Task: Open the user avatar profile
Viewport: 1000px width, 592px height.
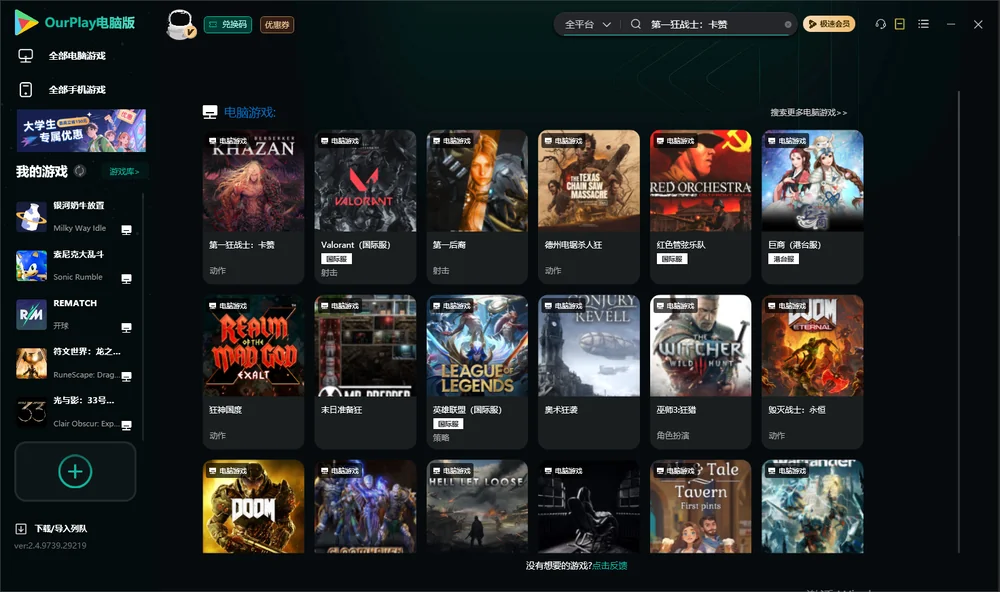Action: coord(180,24)
